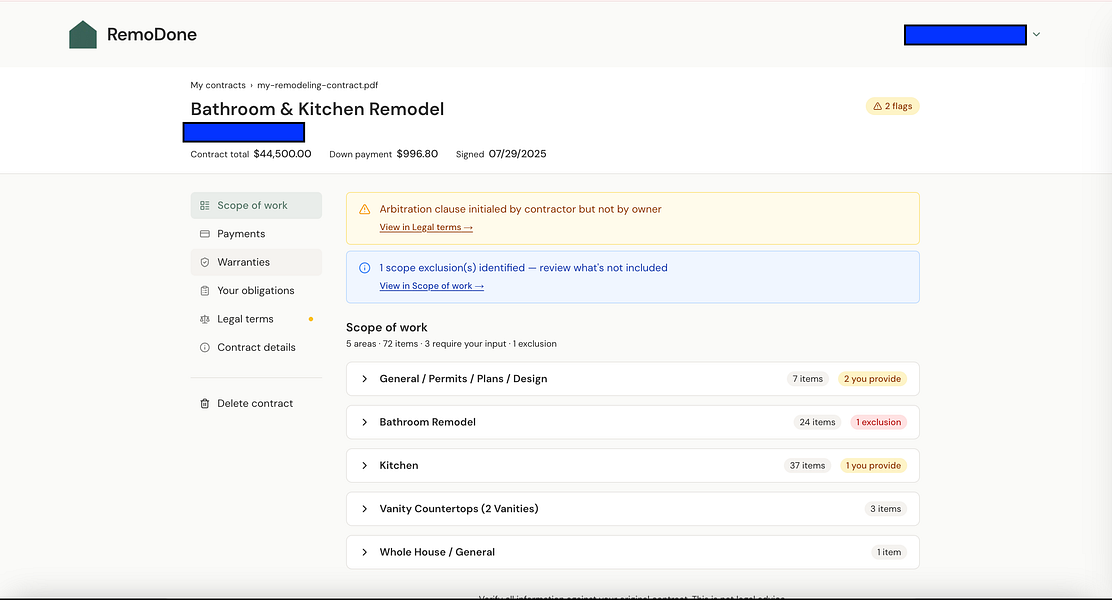Image resolution: width=1112 pixels, height=600 pixels.
Task: Click the Whole House / General row title
Action: click(437, 552)
